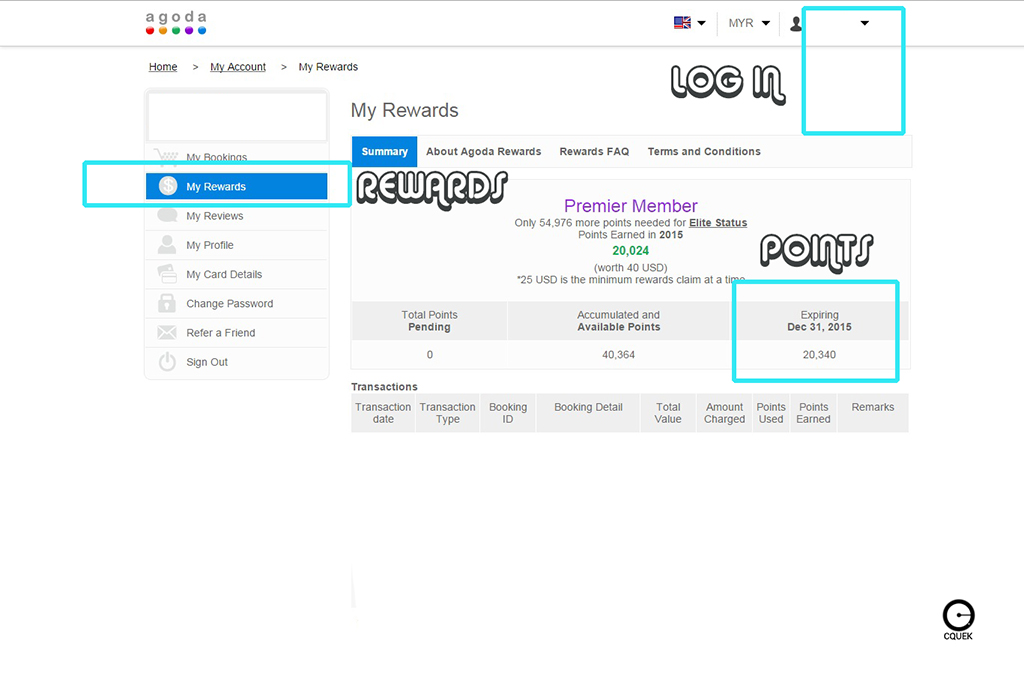Click the speech bubble reviews icon
1024x679 pixels.
pos(167,215)
